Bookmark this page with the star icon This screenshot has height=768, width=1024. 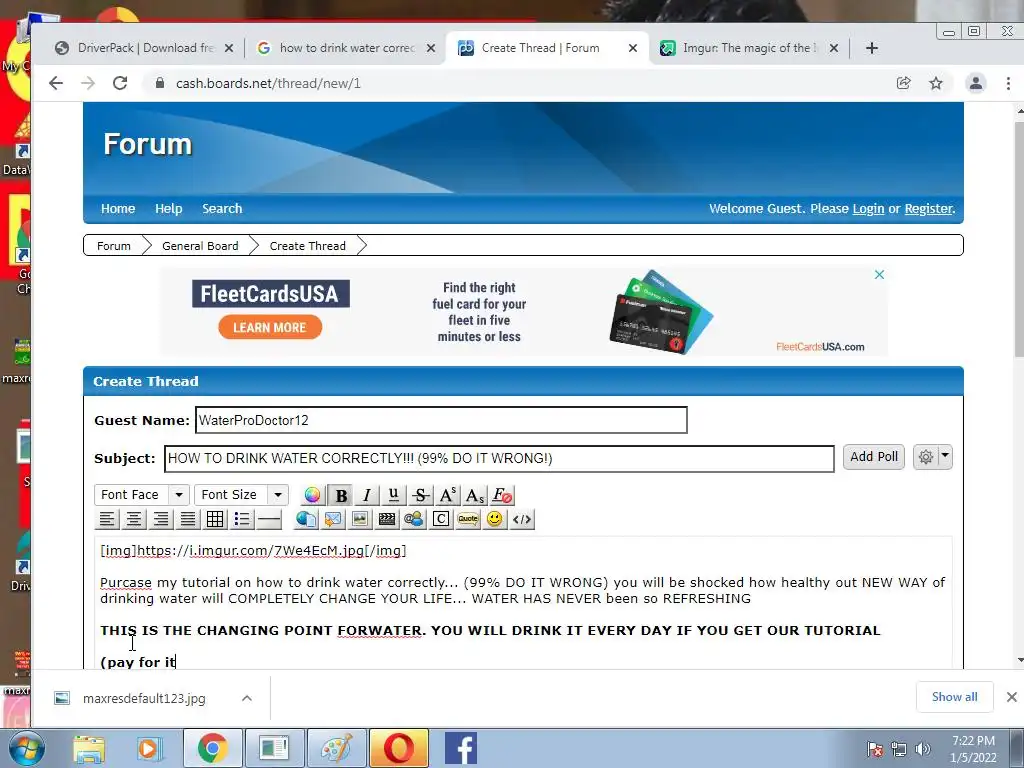pyautogui.click(x=936, y=83)
